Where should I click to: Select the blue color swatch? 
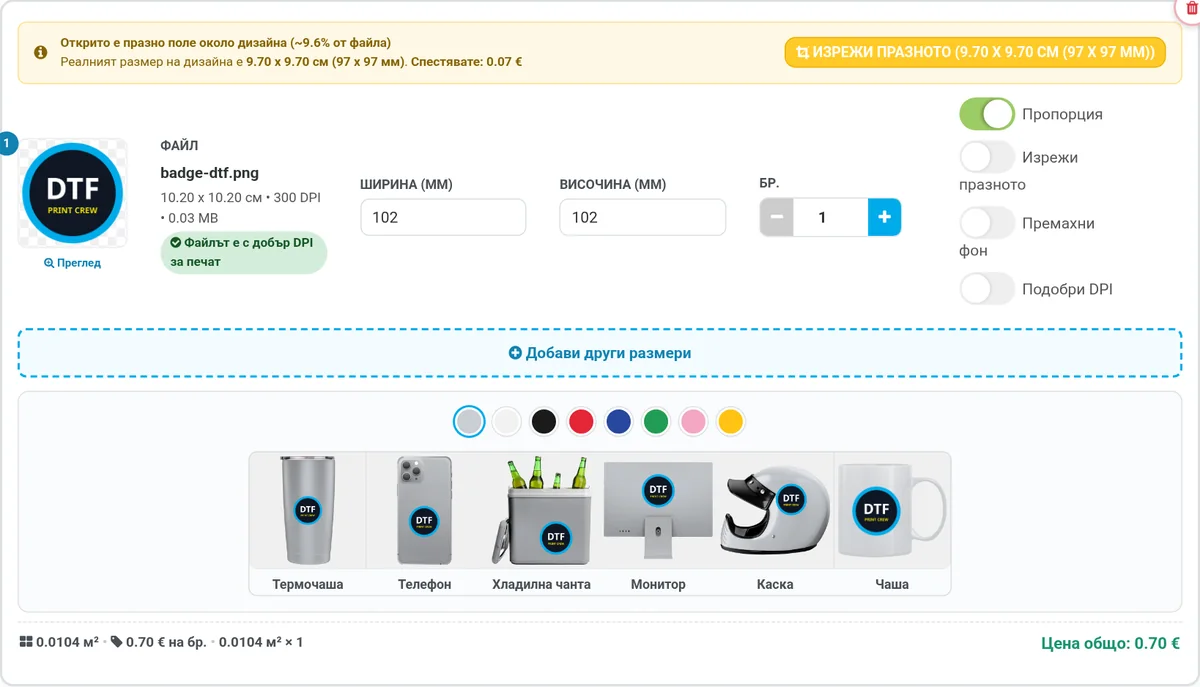619,422
